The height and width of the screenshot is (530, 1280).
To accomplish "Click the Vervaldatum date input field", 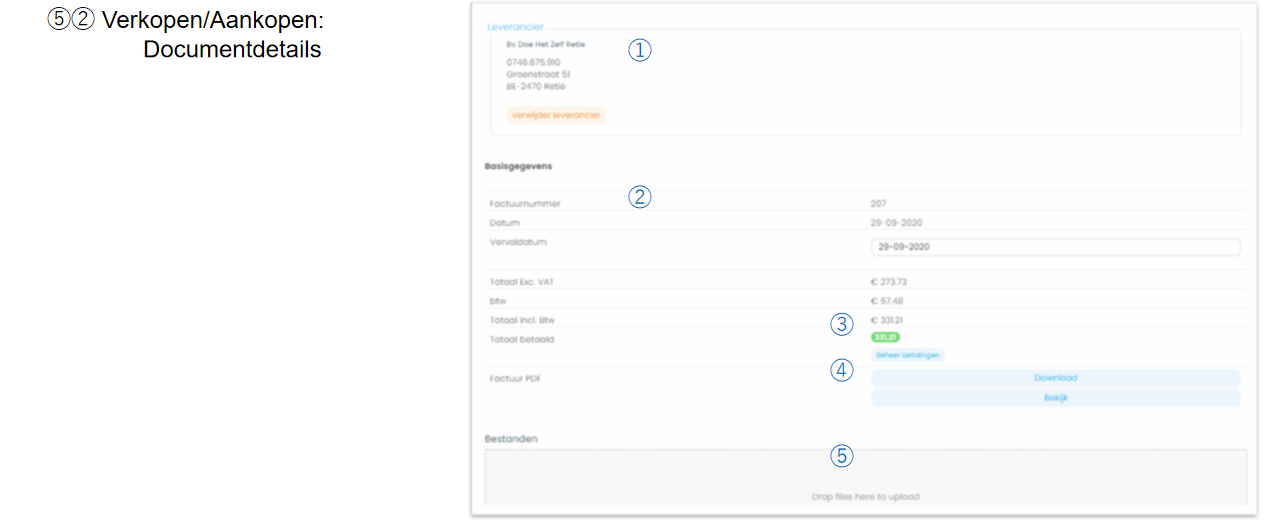I will (1055, 247).
